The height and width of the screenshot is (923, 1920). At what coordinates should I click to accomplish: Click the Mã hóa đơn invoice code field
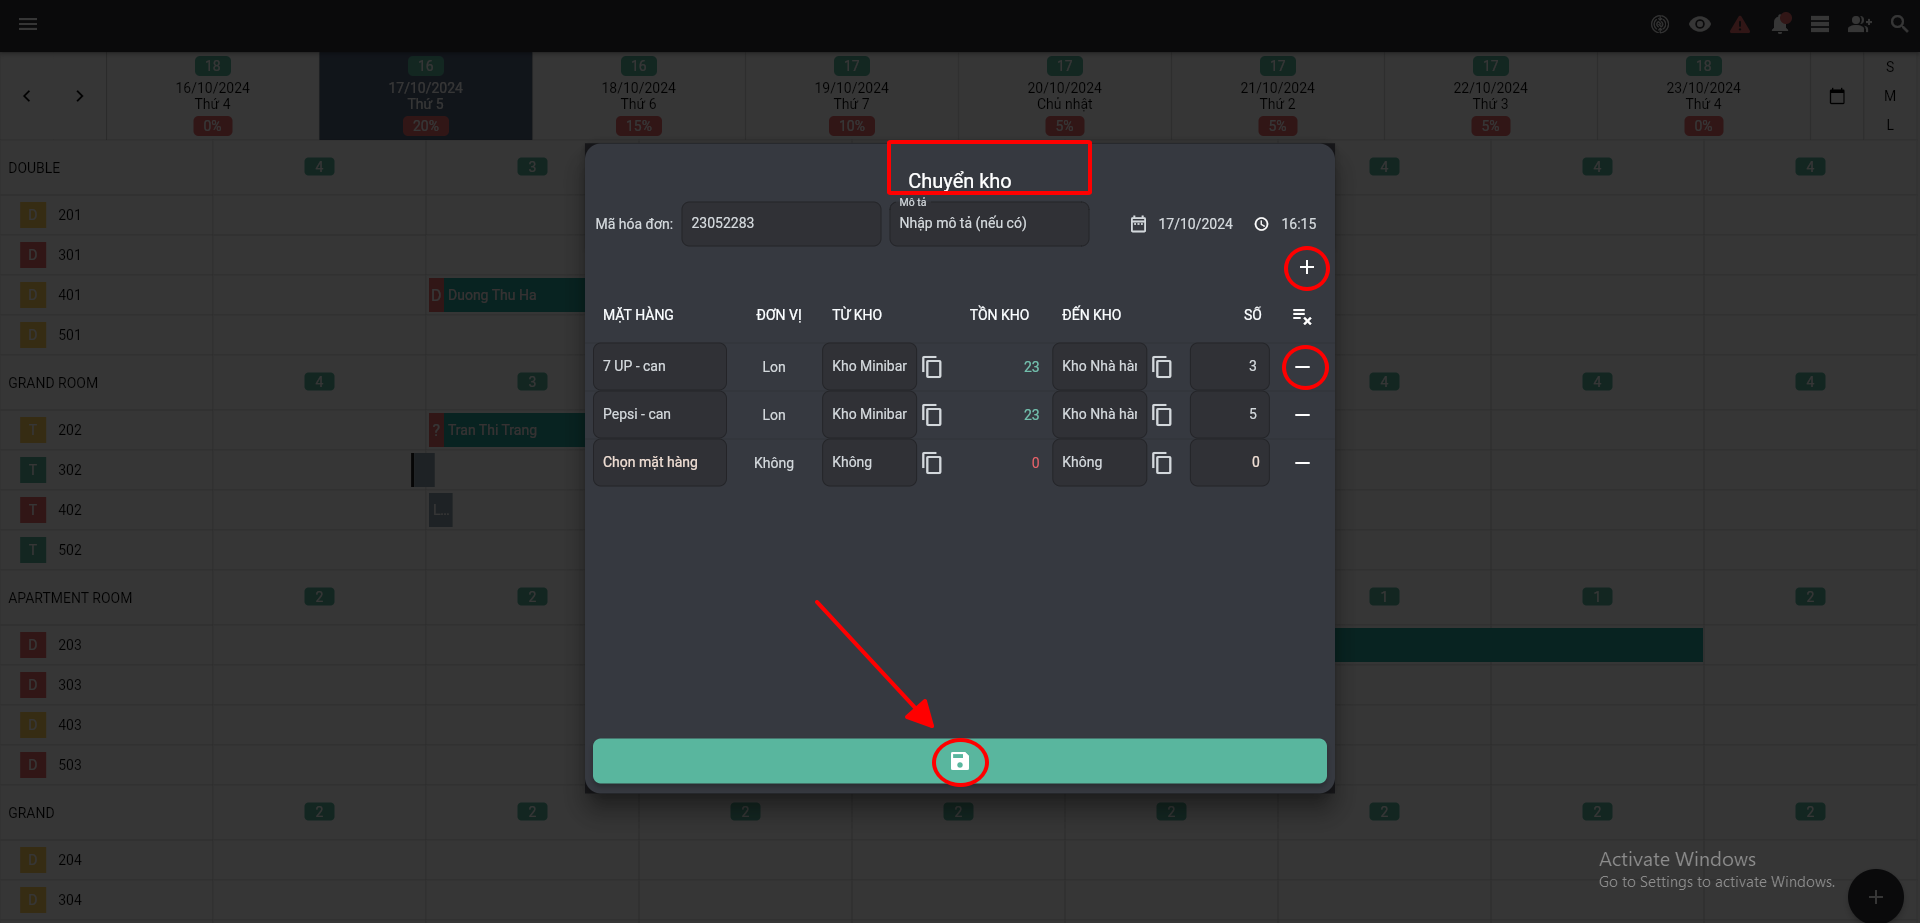pos(781,223)
